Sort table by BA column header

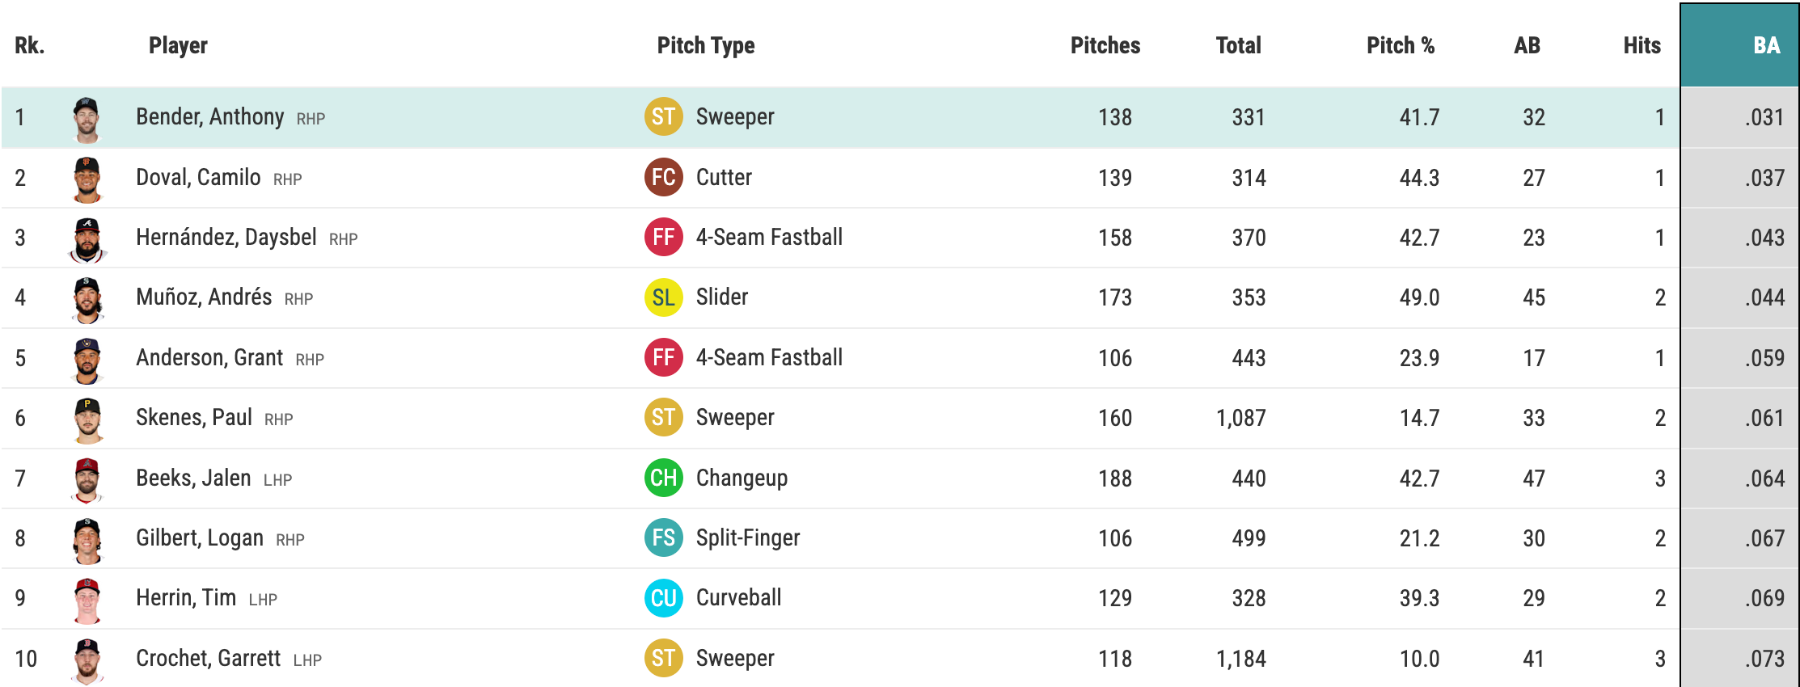(1766, 45)
